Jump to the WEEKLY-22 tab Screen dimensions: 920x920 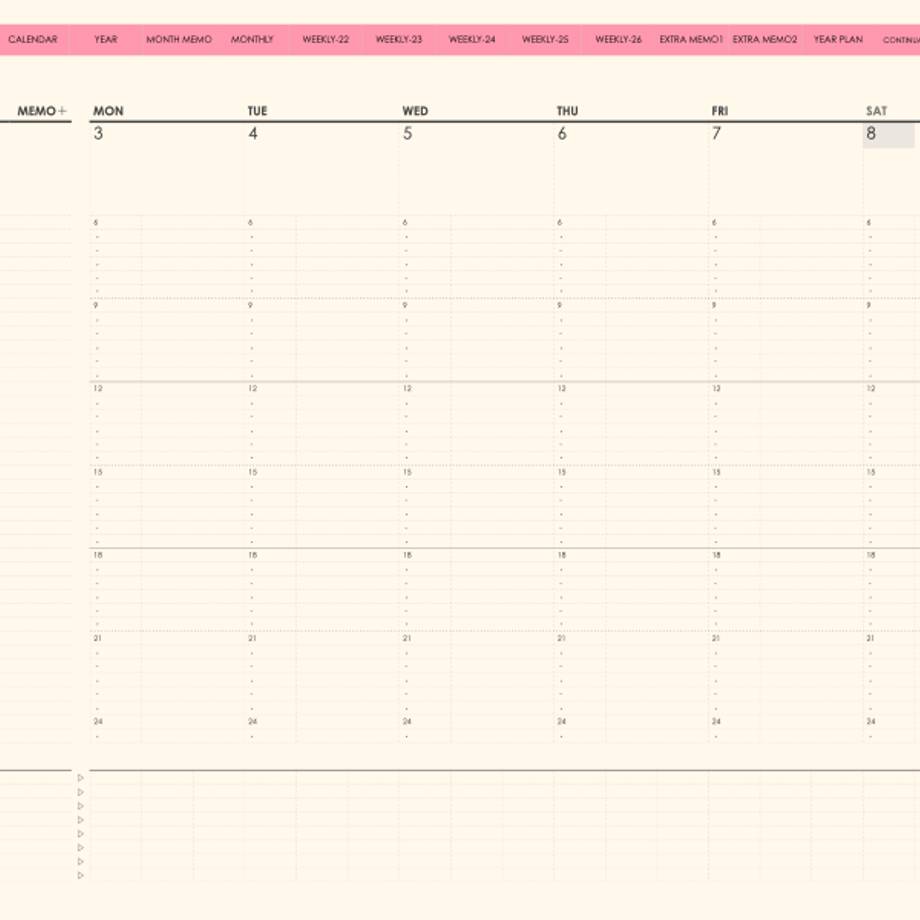pos(326,39)
